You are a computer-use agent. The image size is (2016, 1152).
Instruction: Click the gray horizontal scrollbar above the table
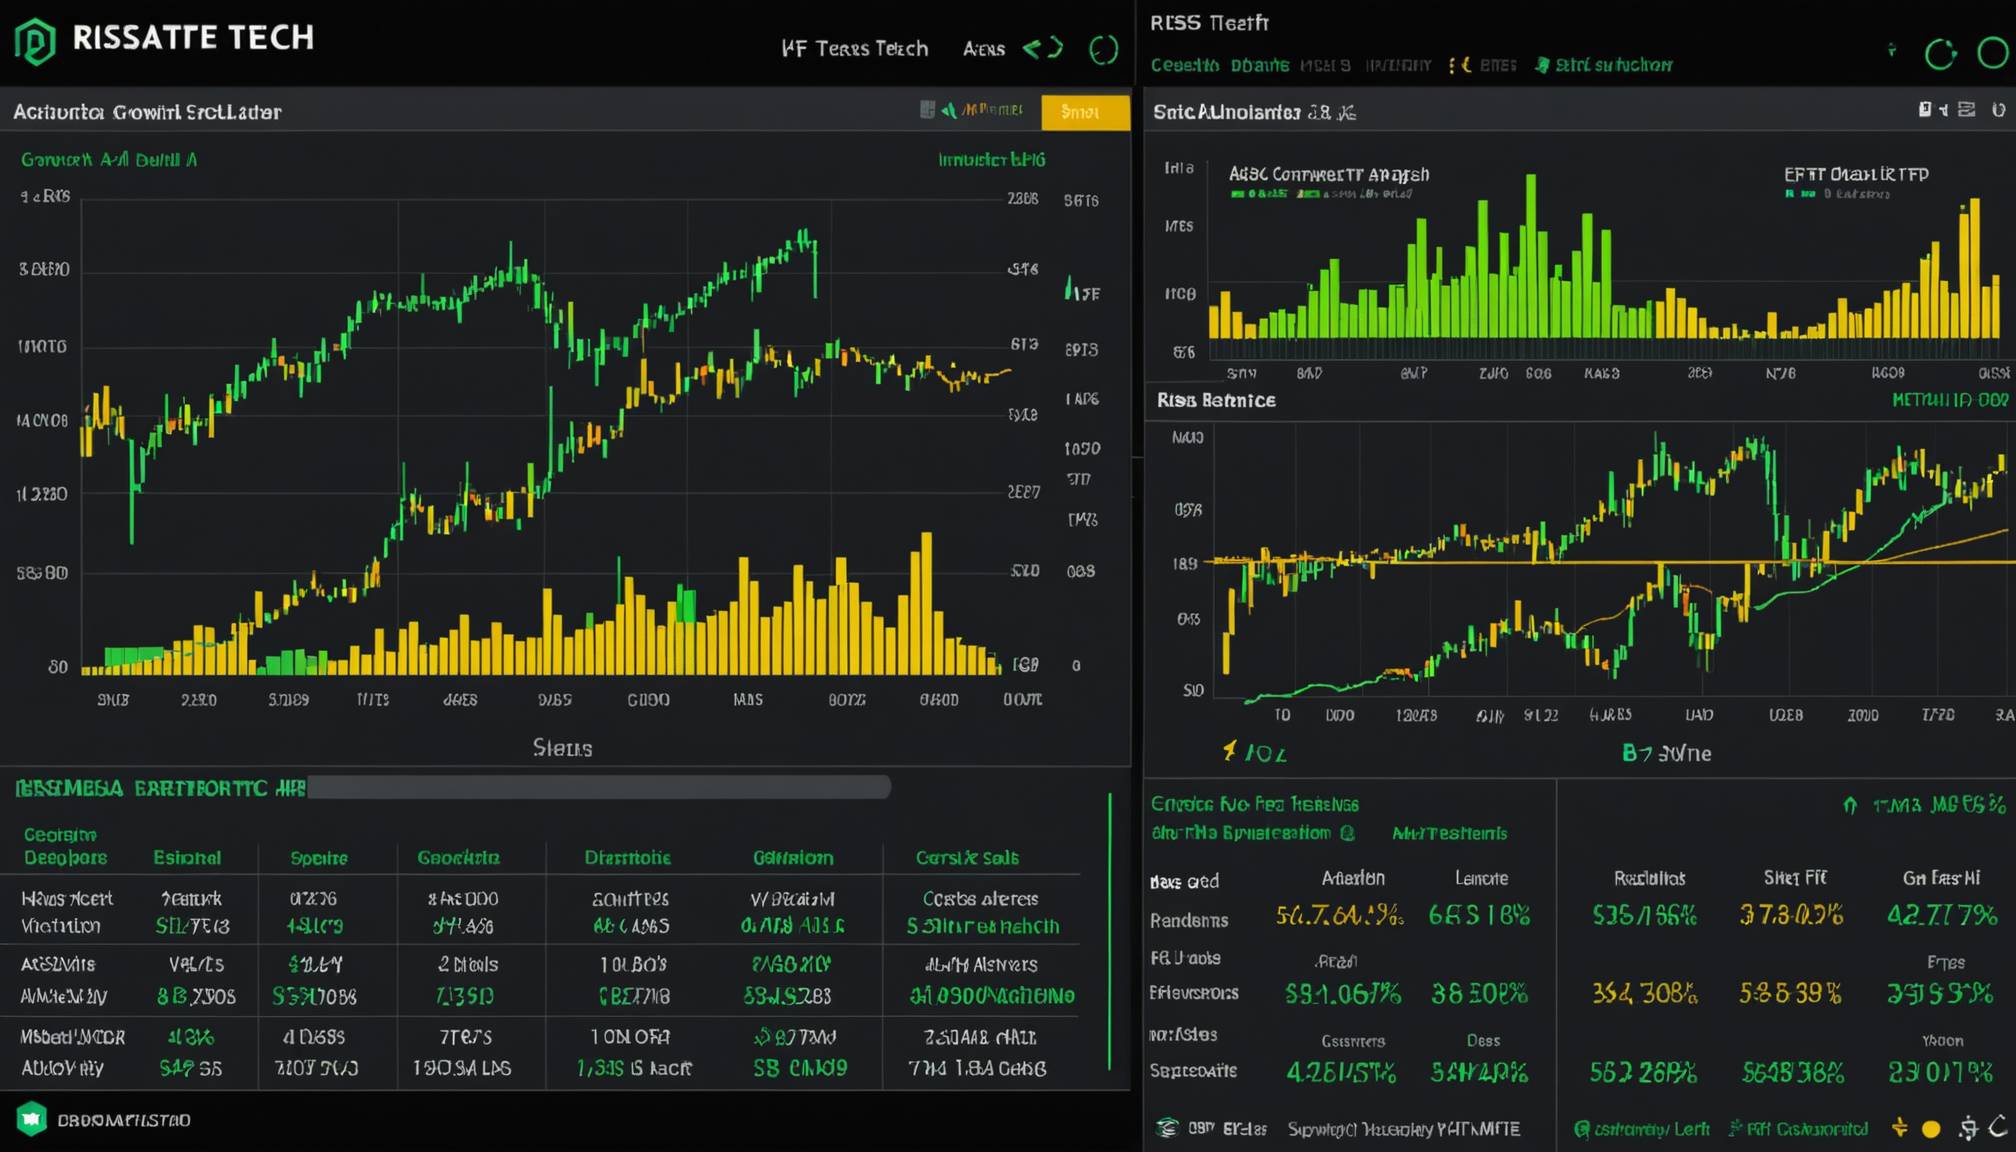point(598,788)
